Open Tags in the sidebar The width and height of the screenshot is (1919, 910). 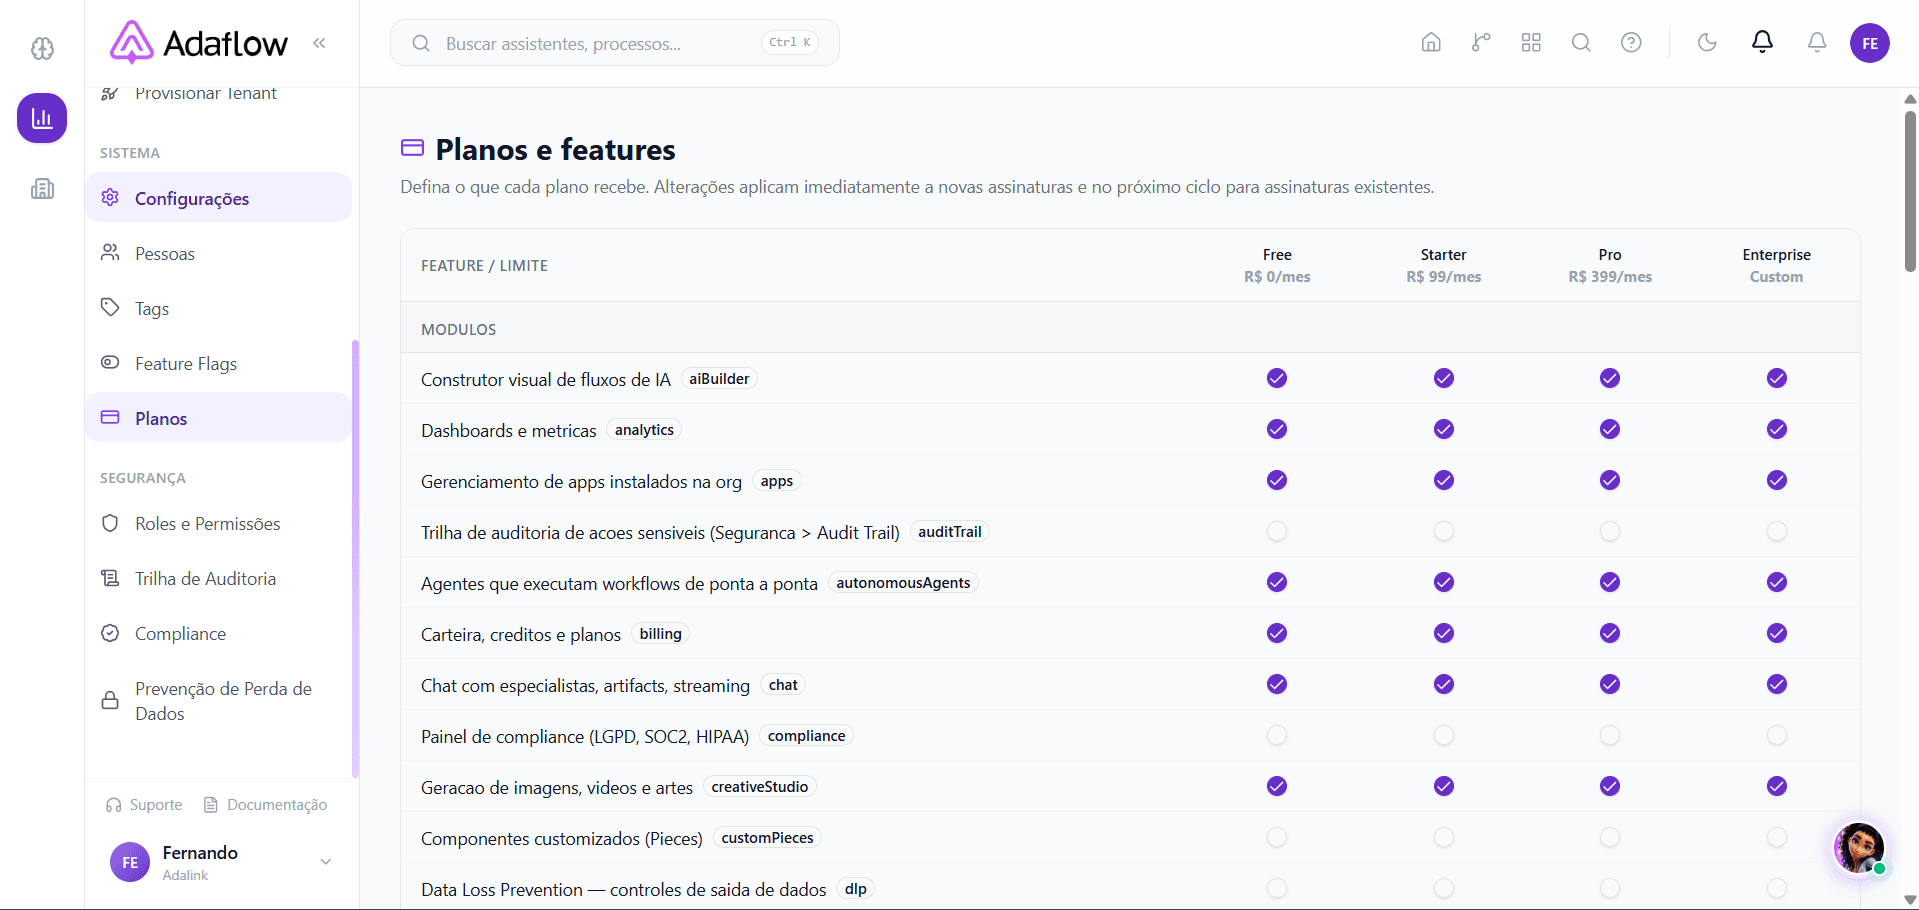(x=218, y=308)
